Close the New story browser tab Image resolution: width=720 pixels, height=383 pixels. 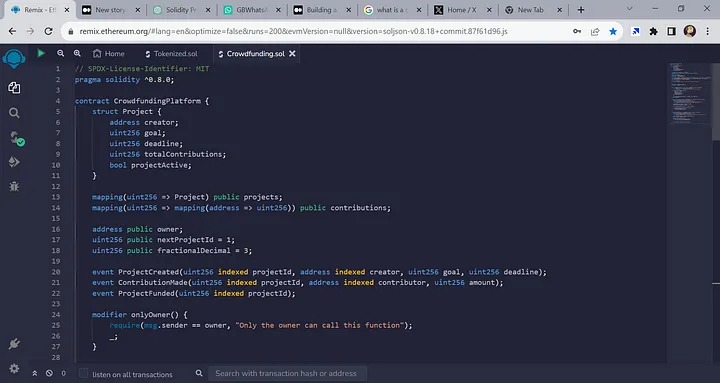138,10
